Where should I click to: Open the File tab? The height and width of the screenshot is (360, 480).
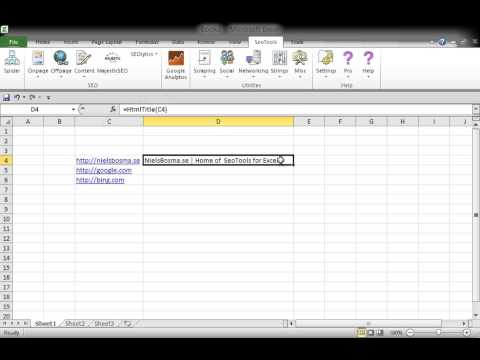tap(13, 42)
